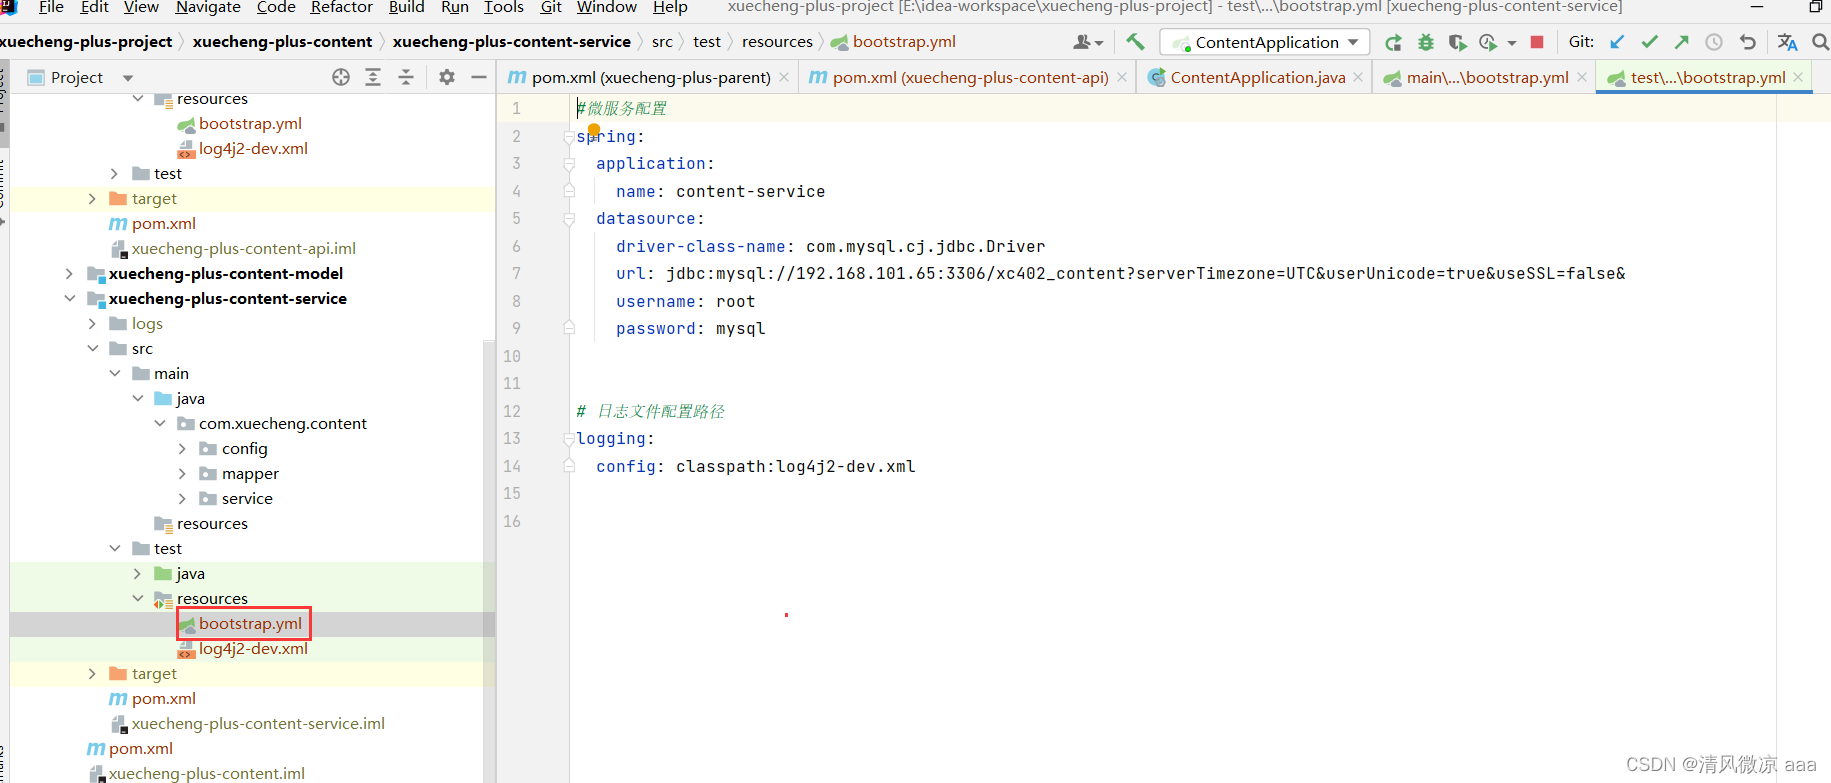The width and height of the screenshot is (1831, 783).
Task: Click Git Push green arrow icon
Action: pyautogui.click(x=1682, y=42)
